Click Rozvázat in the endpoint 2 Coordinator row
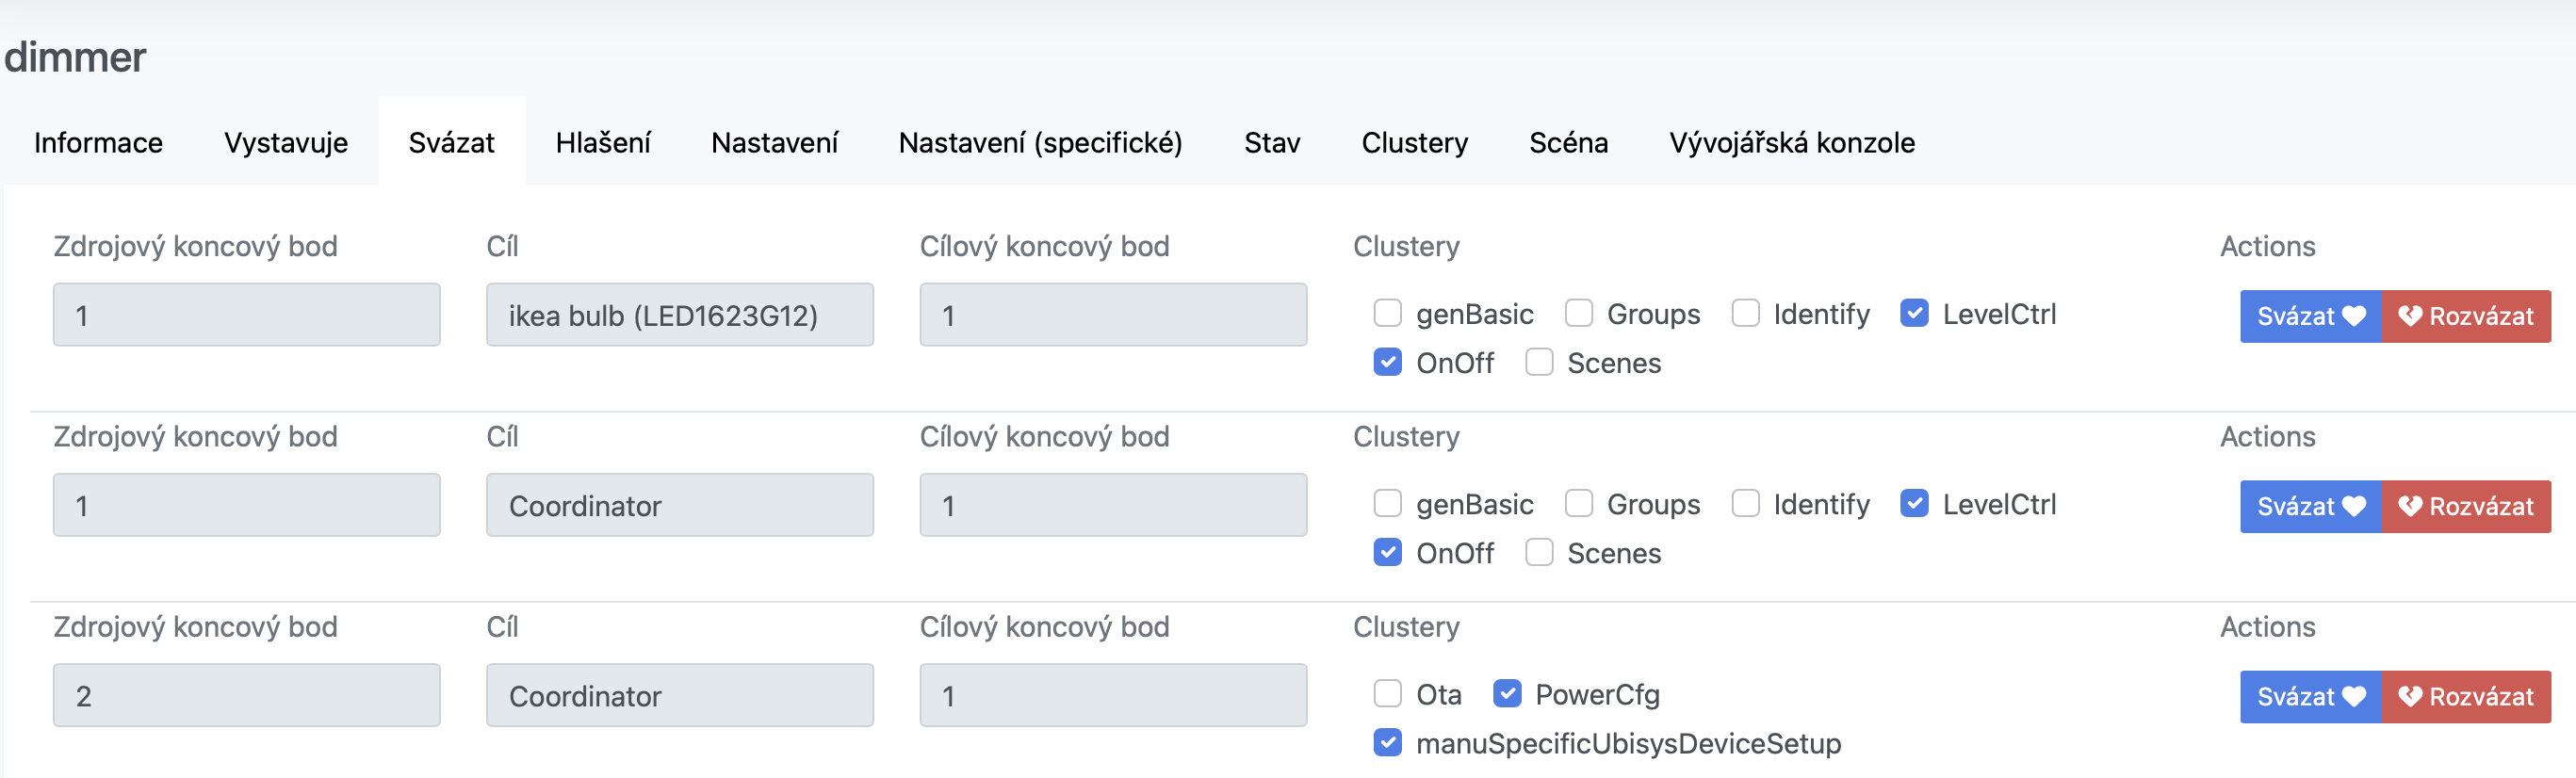 tap(2465, 696)
